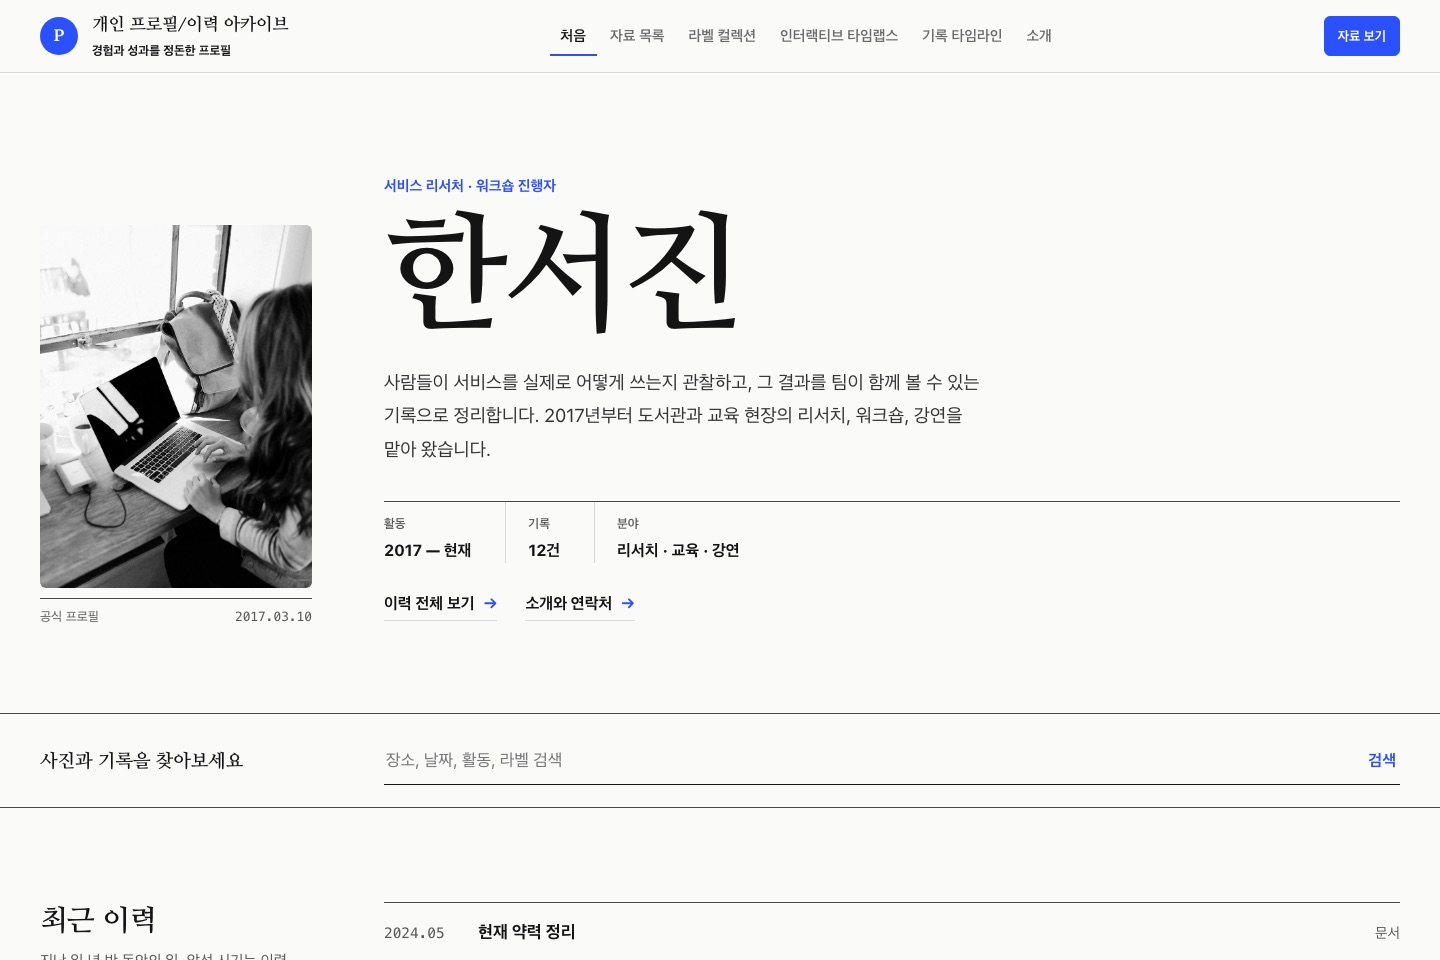Screen dimensions: 1440x960
Task: Click the 검색 submit button
Action: tap(1382, 760)
